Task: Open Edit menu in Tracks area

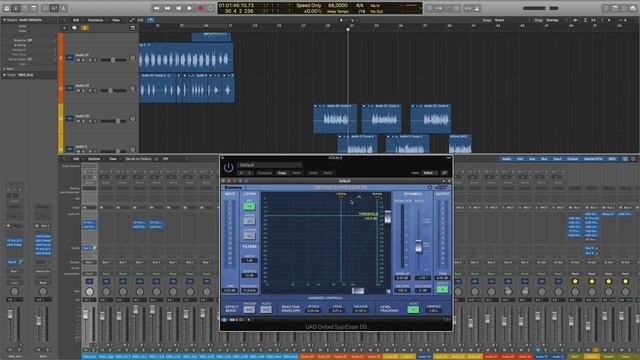Action: (76, 20)
